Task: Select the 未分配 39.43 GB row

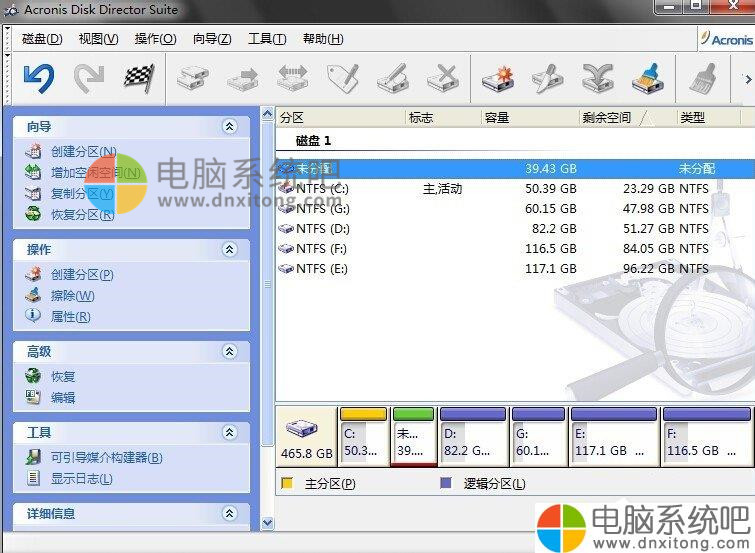Action: pos(515,169)
